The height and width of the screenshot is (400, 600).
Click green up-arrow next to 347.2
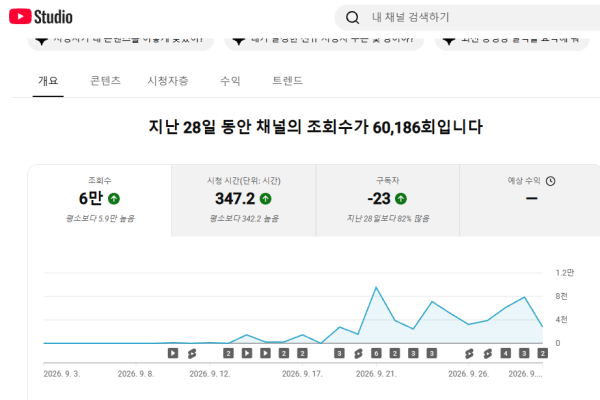click(x=265, y=199)
